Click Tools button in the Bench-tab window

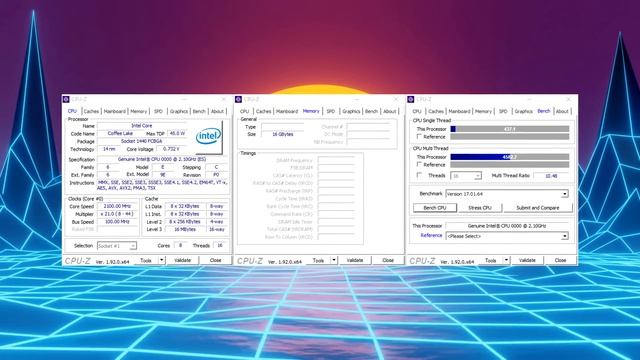[491, 260]
